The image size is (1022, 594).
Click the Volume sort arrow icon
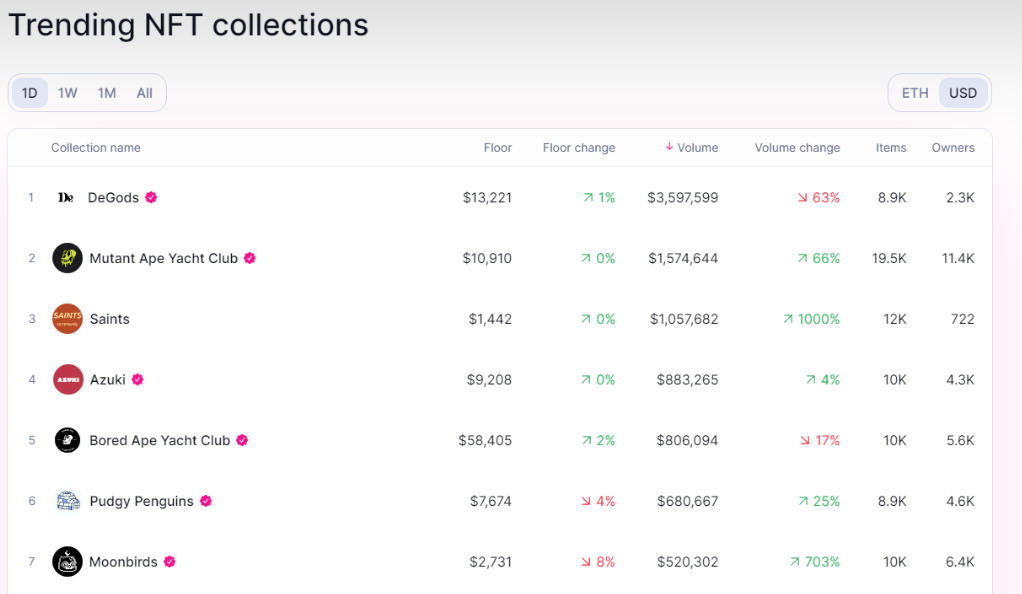click(669, 147)
